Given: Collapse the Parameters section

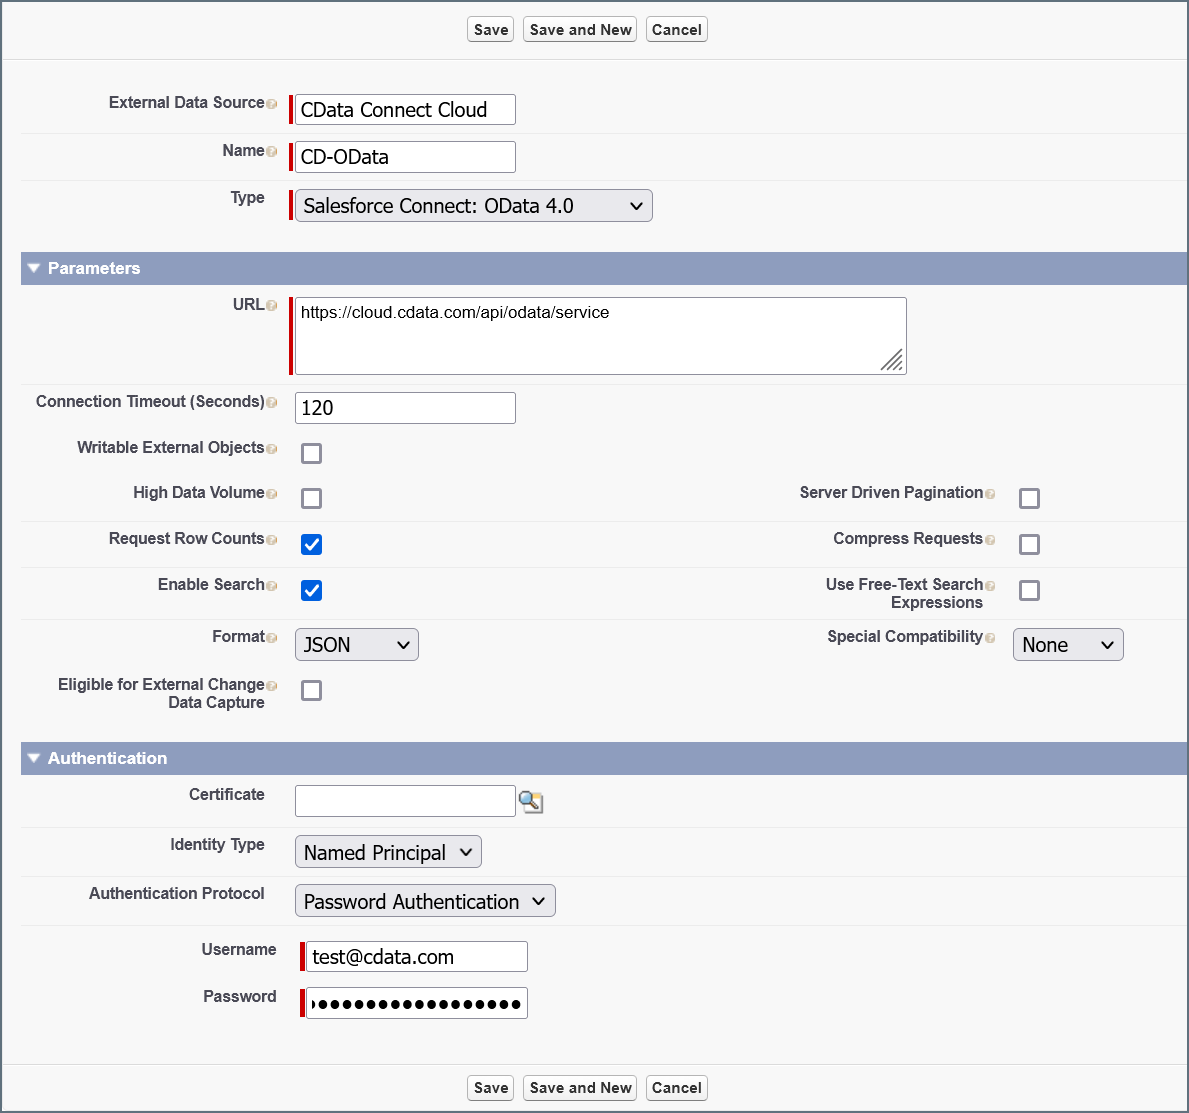Looking at the screenshot, I should pos(33,268).
